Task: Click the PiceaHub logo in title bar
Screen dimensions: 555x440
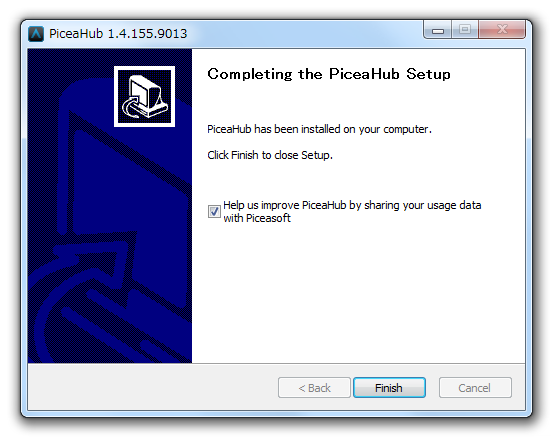Action: pos(36,34)
